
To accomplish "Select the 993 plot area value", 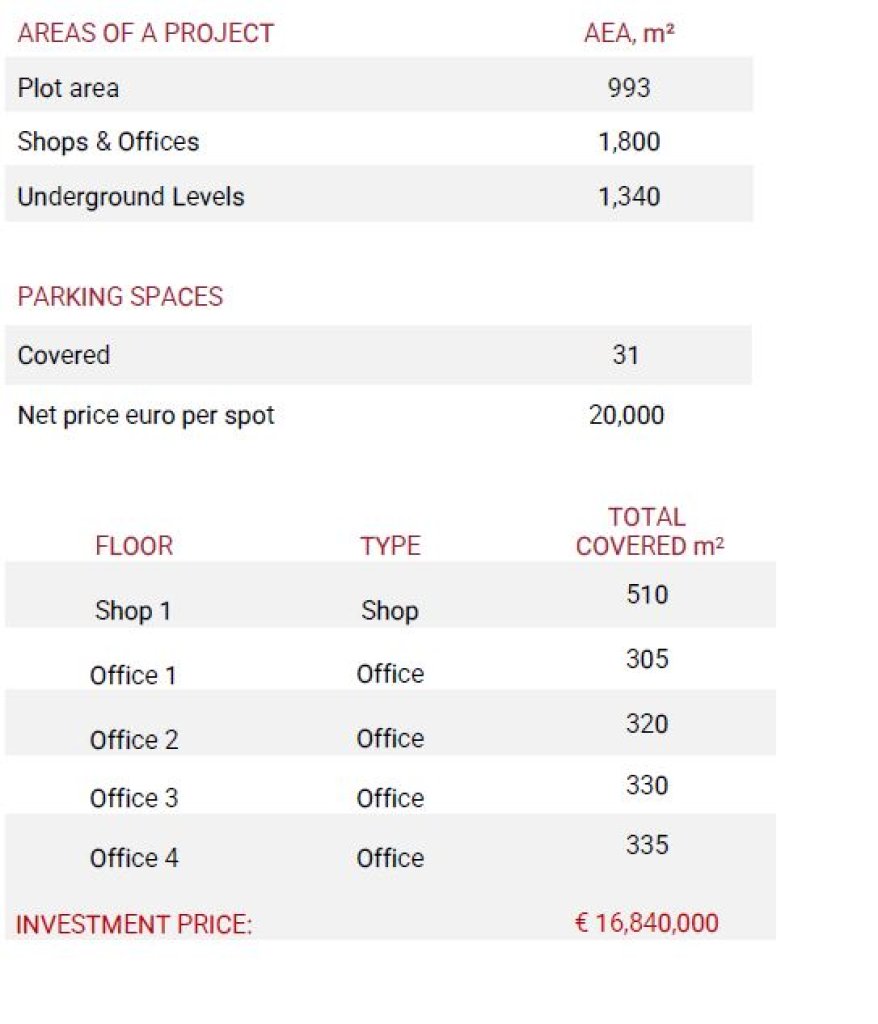I will point(628,88).
